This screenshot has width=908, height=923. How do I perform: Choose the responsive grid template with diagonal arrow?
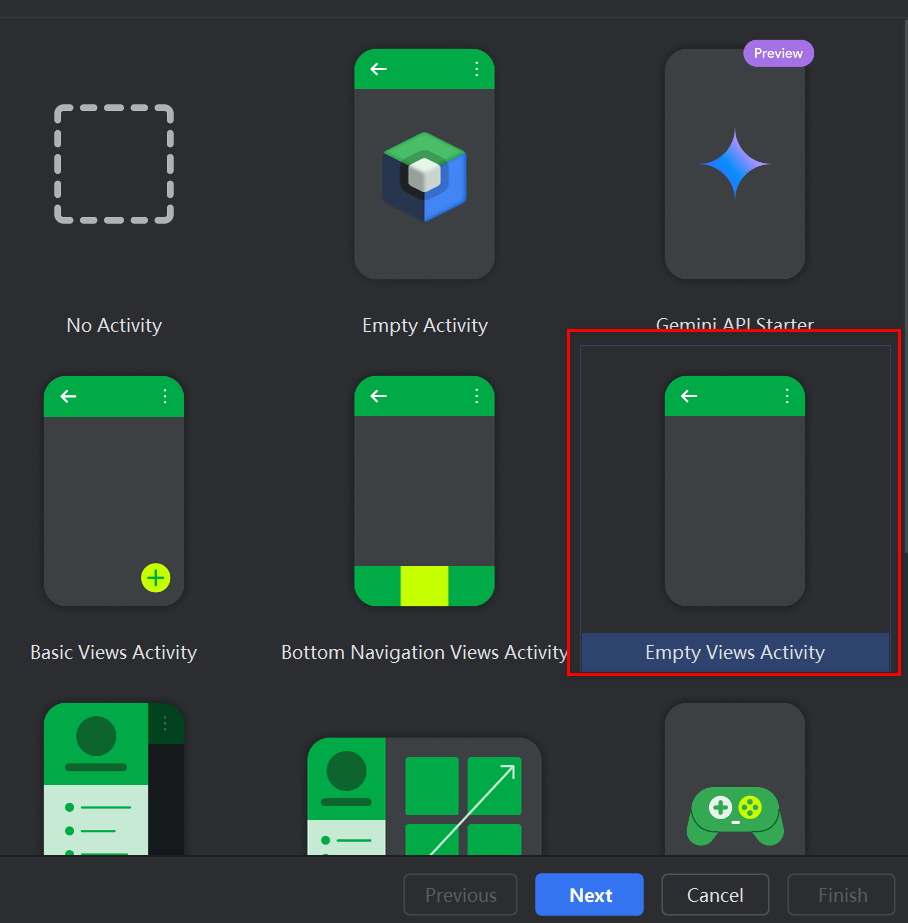coord(424,796)
